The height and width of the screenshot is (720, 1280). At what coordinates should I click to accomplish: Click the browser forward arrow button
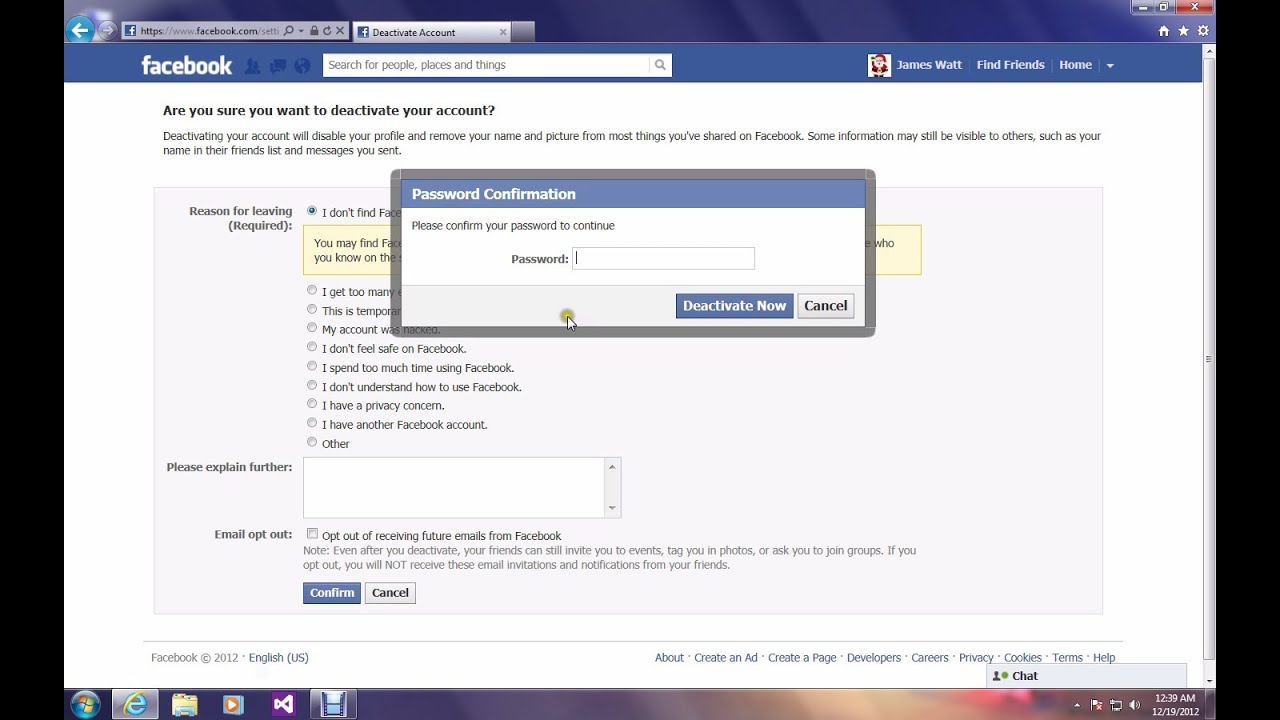point(107,30)
